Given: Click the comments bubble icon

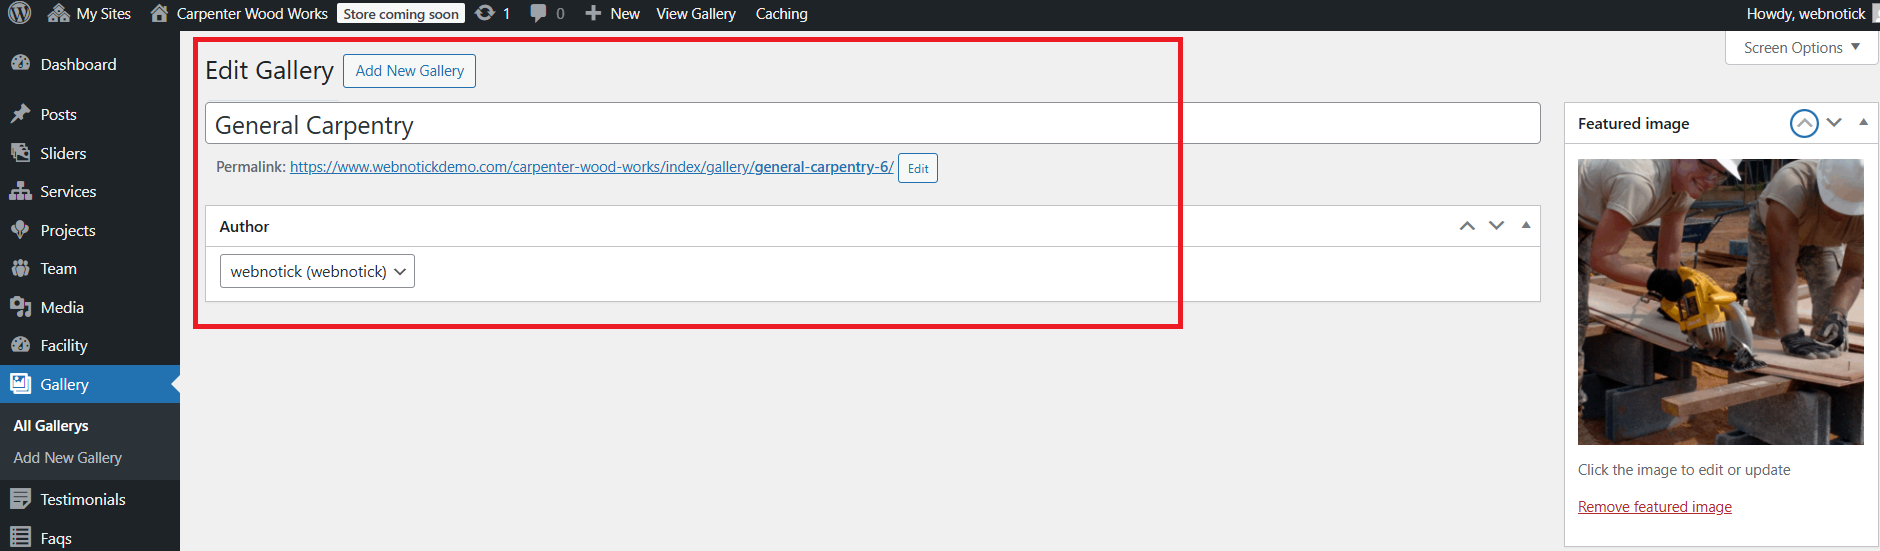Looking at the screenshot, I should pos(539,13).
